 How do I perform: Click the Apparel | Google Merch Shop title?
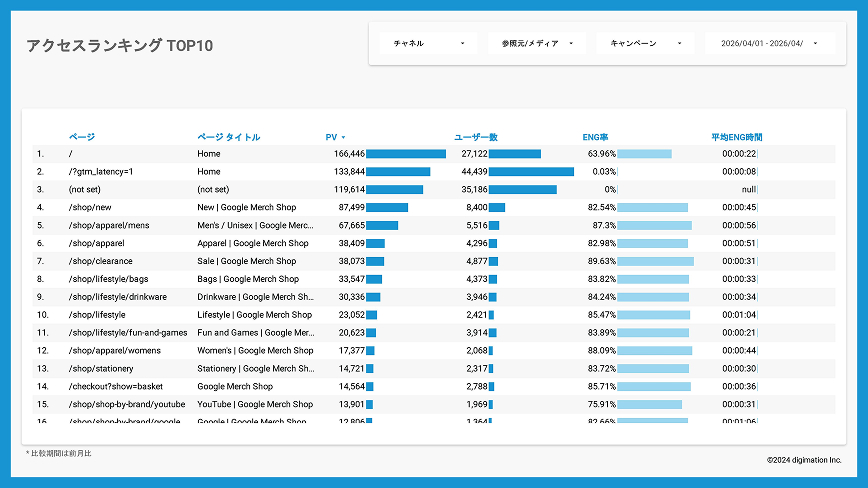tap(253, 243)
